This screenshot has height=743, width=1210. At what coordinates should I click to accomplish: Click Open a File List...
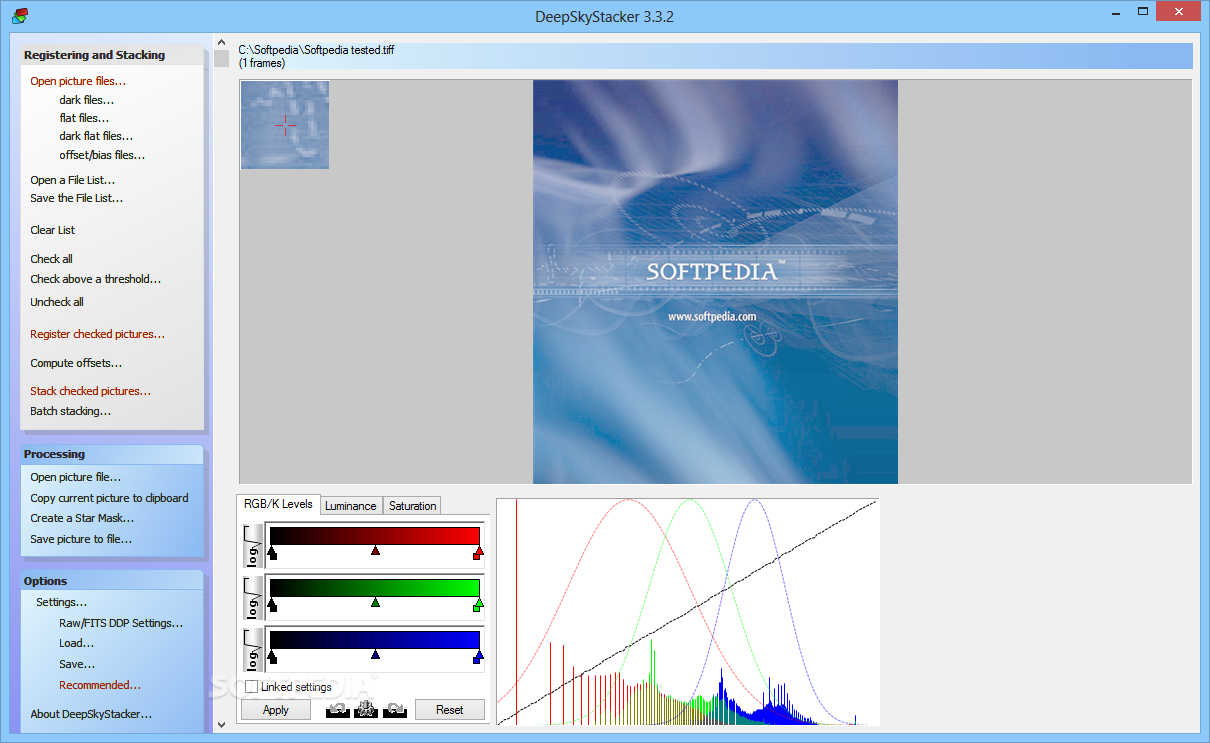(73, 180)
